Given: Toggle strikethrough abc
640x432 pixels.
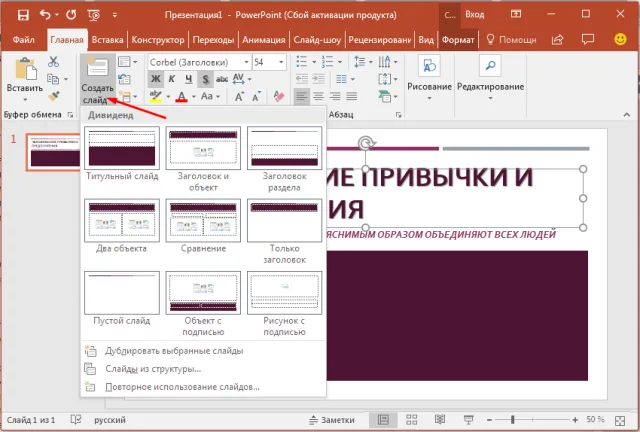Looking at the screenshot, I should (x=222, y=79).
